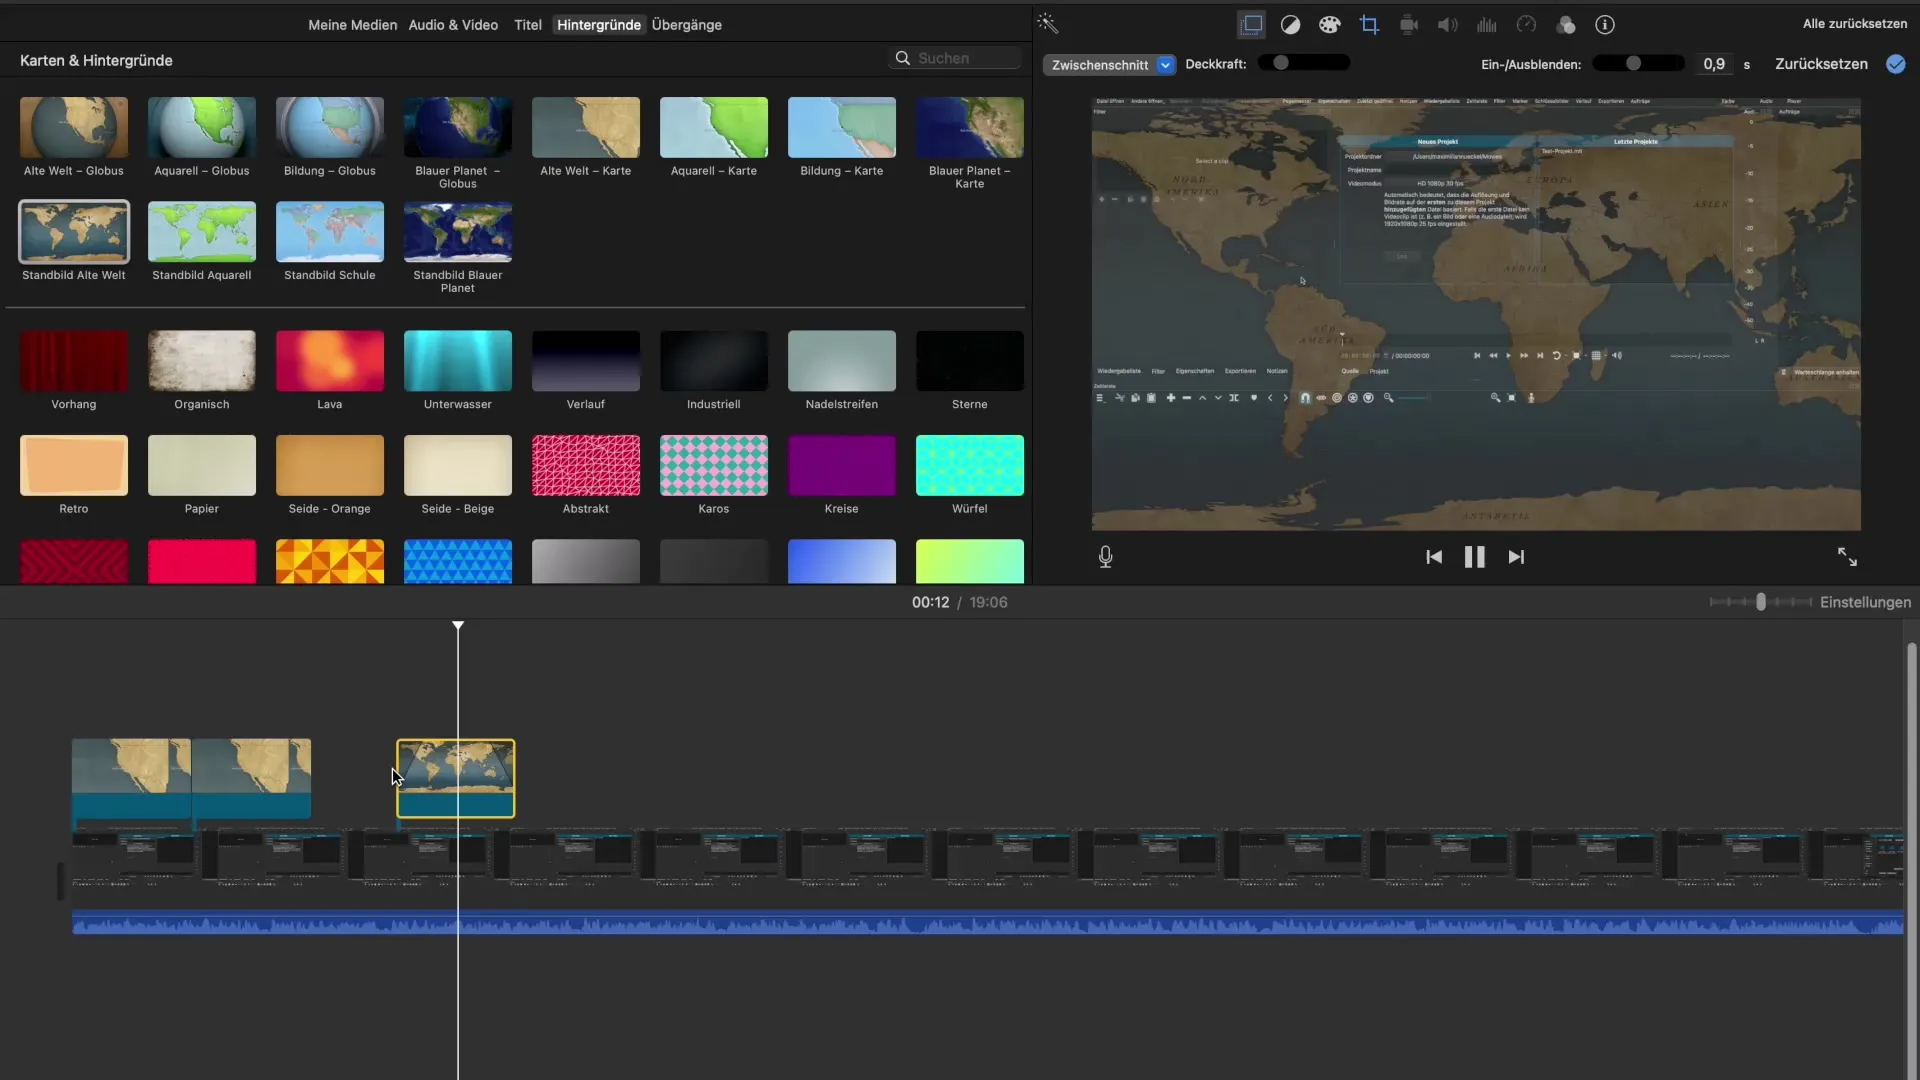Adjust the Ein-/Ausblenden fade slider
The height and width of the screenshot is (1080, 1920).
coord(1638,64)
